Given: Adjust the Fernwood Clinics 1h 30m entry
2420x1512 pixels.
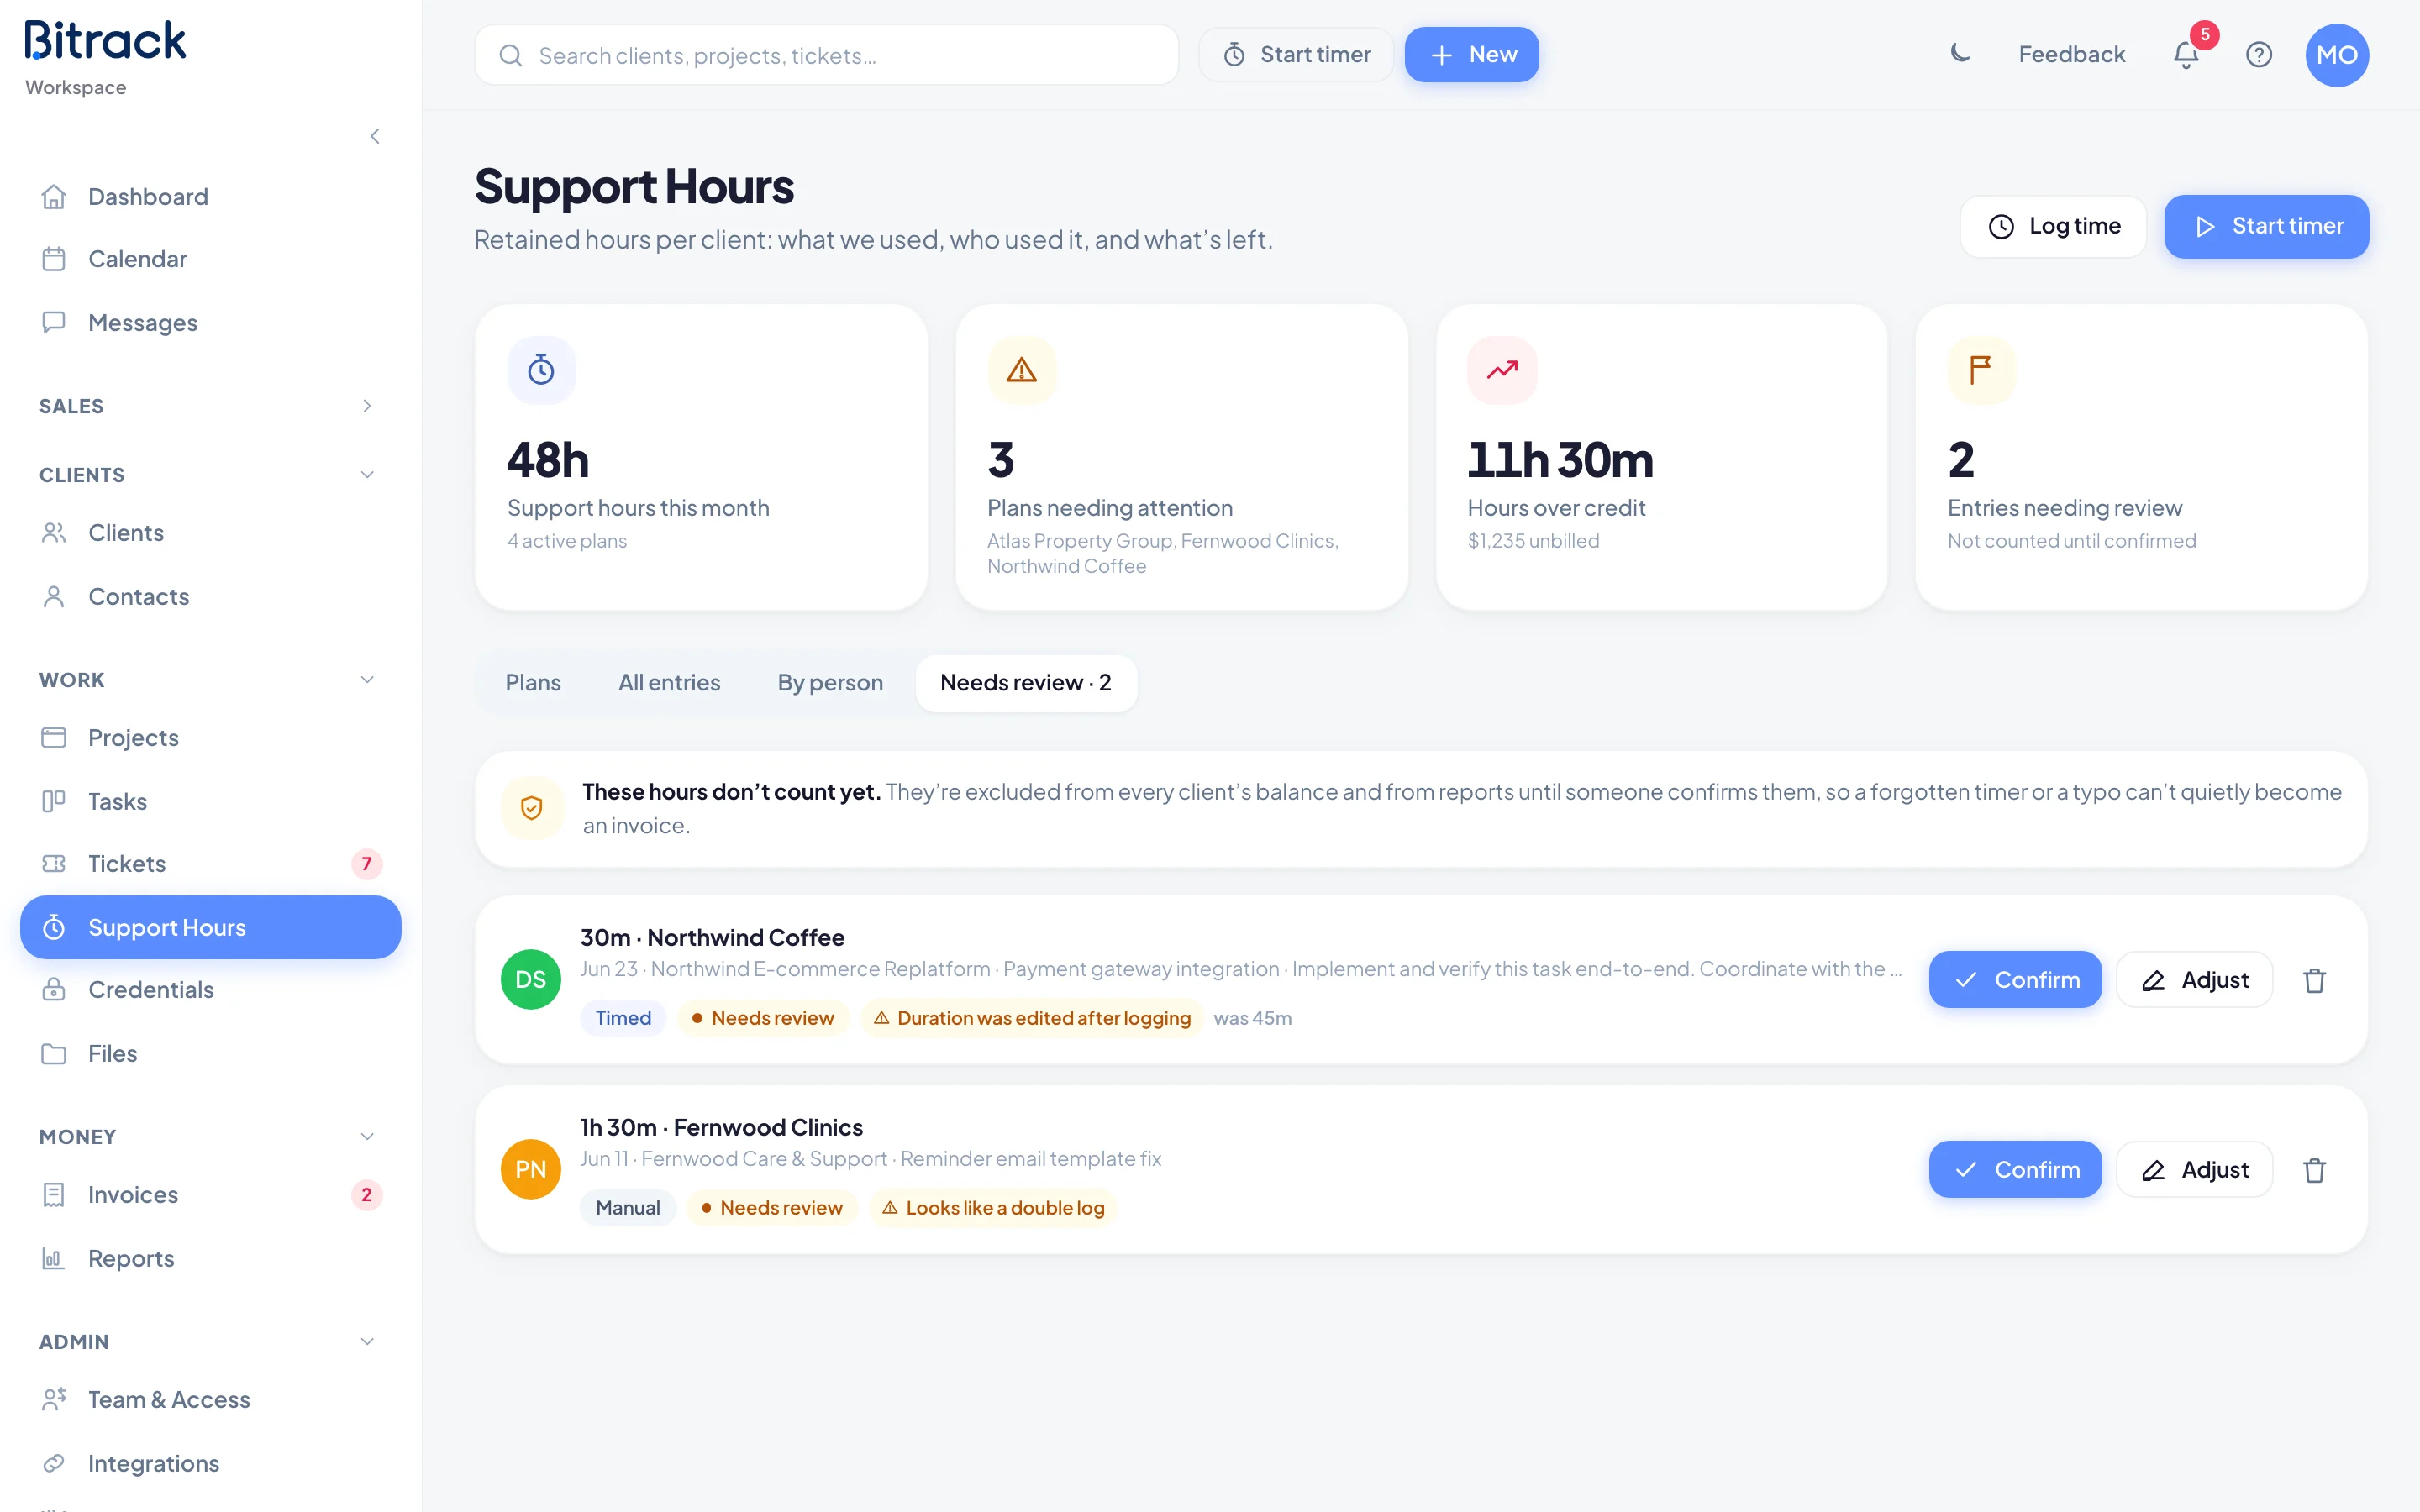Looking at the screenshot, I should pyautogui.click(x=2195, y=1170).
